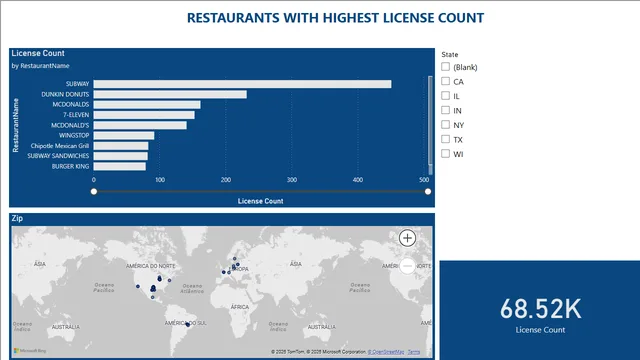The image size is (640, 360).
Task: Check the WI state filter
Action: (445, 153)
